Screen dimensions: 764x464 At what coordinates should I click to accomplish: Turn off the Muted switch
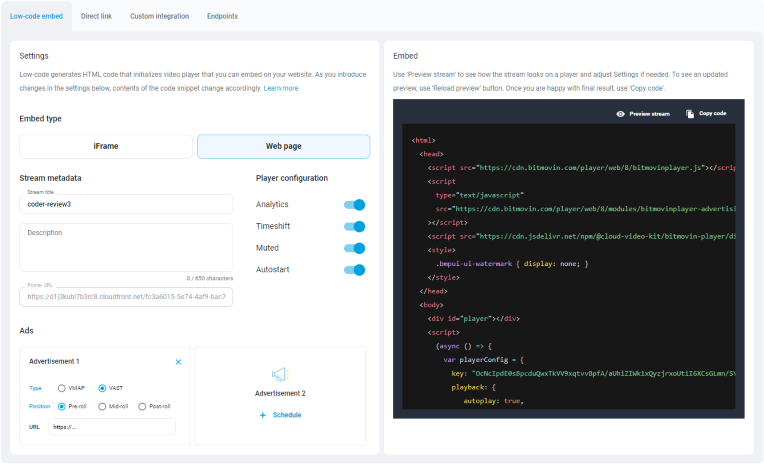354,248
